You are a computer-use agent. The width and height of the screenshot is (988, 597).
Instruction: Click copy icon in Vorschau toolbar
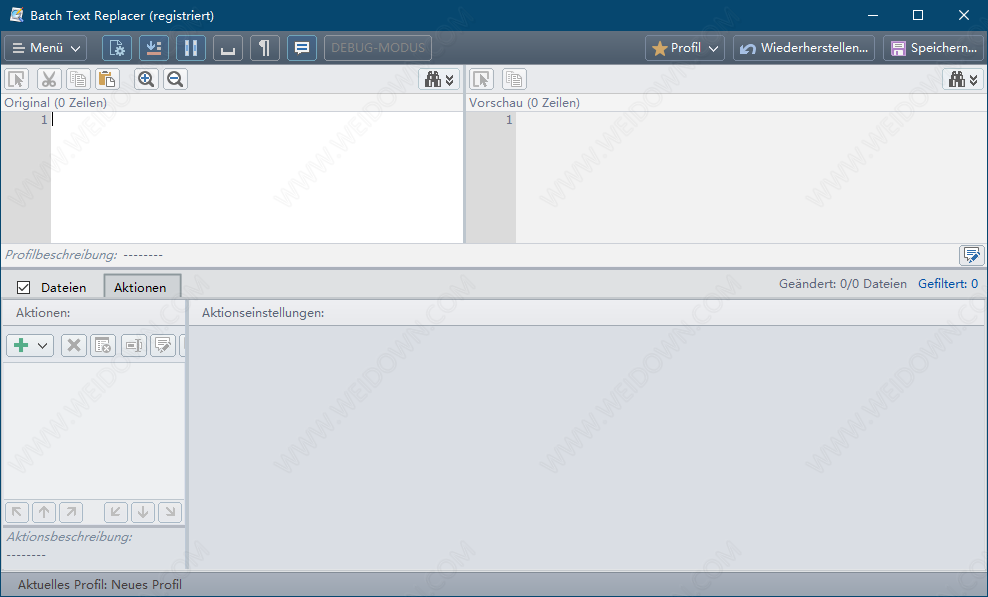pos(514,79)
